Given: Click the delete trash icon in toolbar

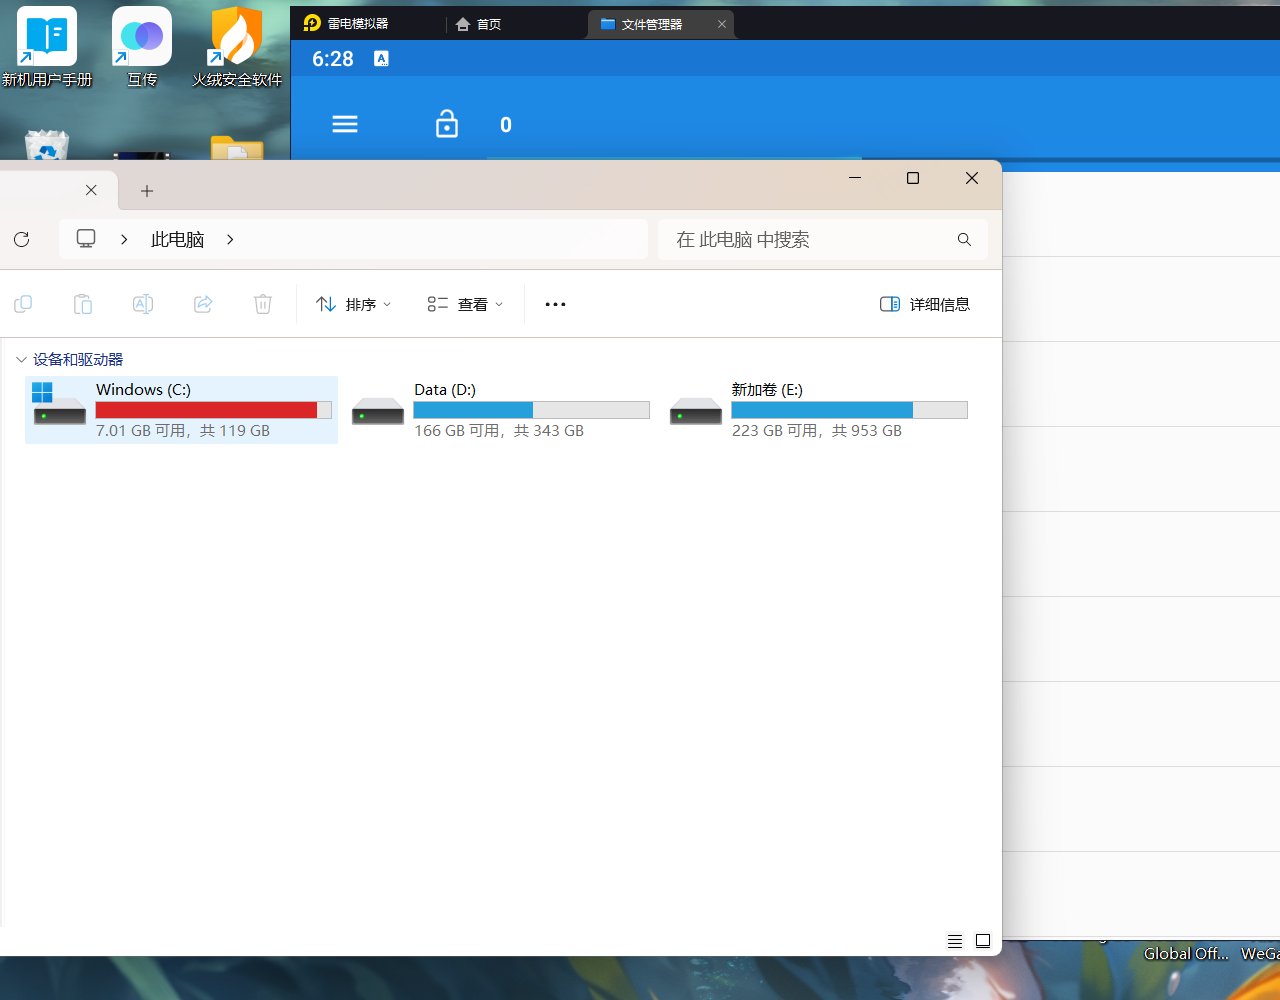Looking at the screenshot, I should tap(263, 304).
